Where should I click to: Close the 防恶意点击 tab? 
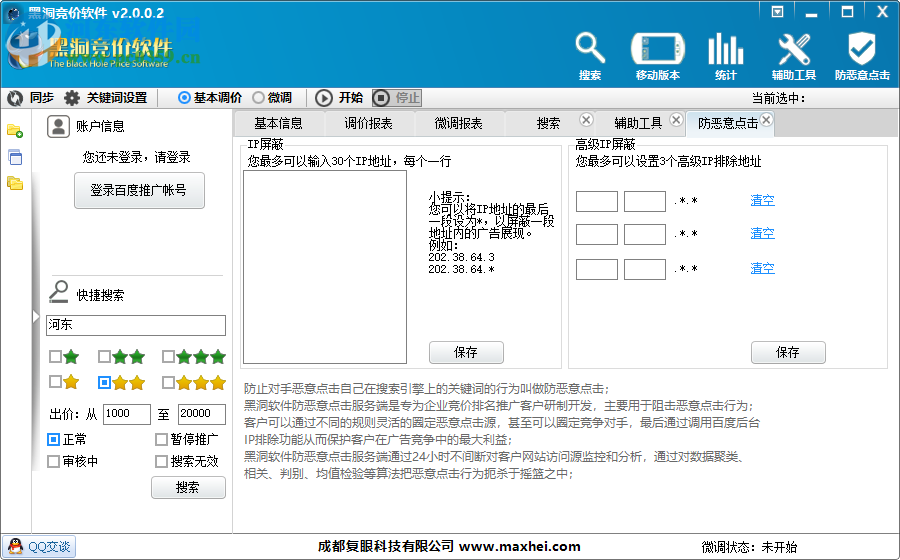[766, 119]
